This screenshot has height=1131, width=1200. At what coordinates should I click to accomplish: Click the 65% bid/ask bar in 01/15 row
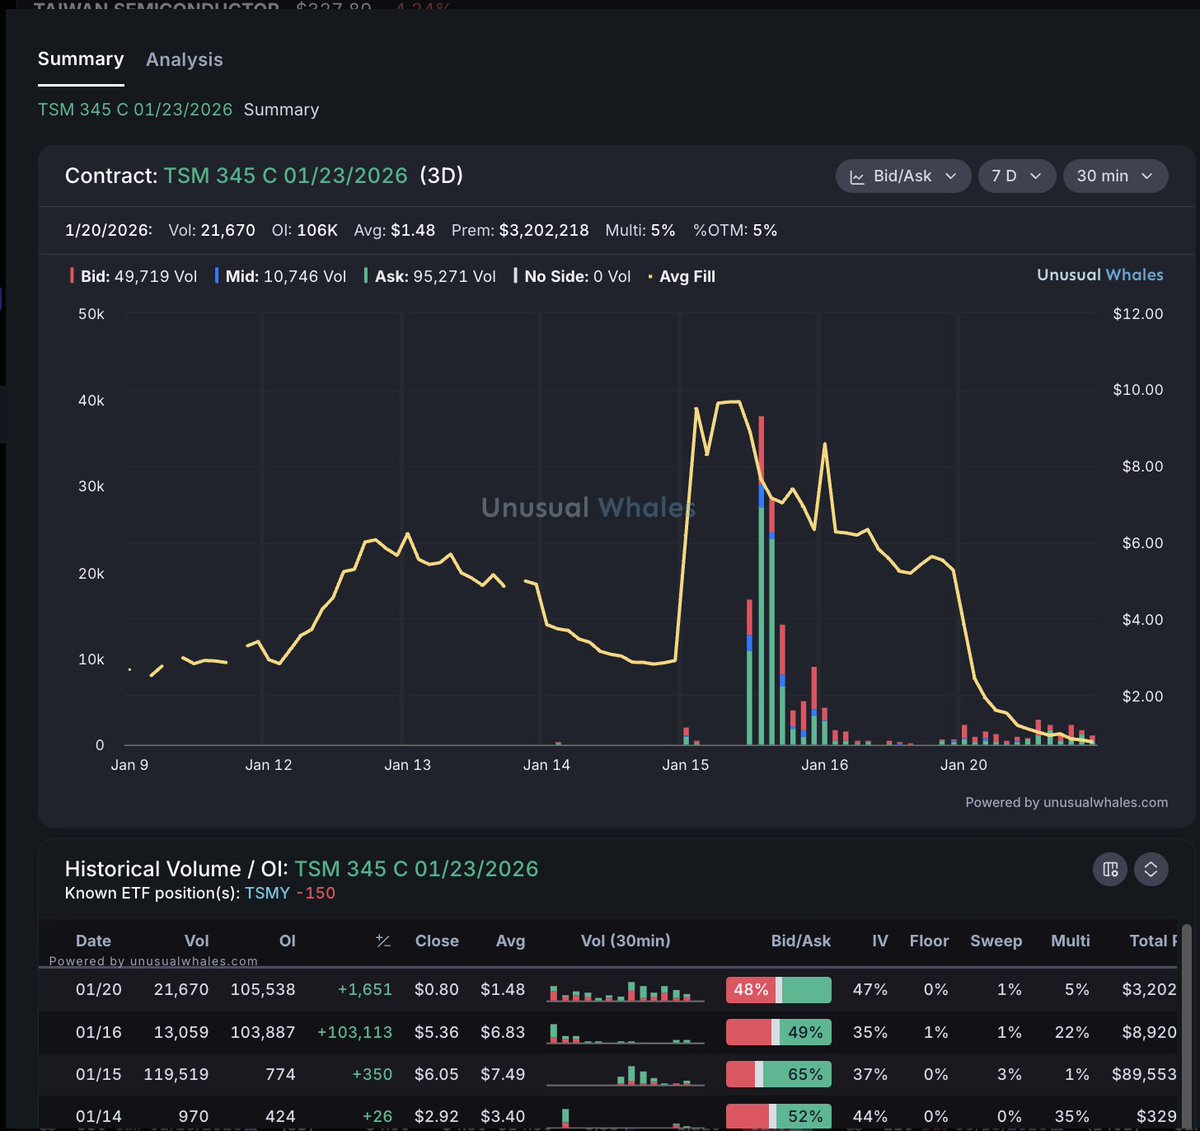(778, 1075)
